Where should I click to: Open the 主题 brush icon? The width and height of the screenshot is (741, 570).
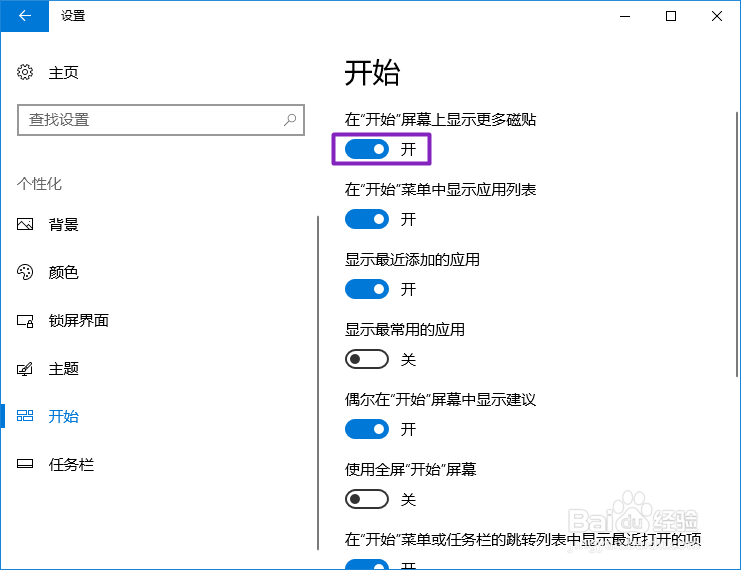point(25,369)
